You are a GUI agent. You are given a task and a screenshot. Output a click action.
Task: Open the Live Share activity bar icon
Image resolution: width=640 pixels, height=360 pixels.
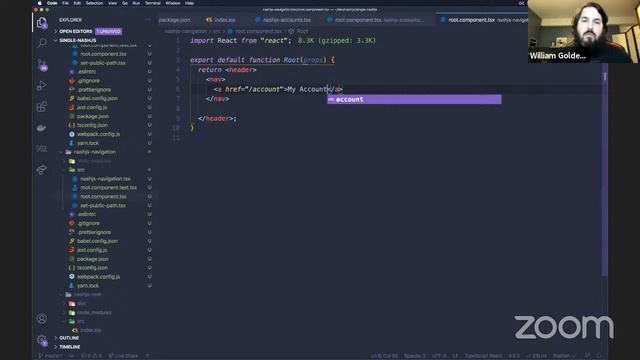coord(42,170)
